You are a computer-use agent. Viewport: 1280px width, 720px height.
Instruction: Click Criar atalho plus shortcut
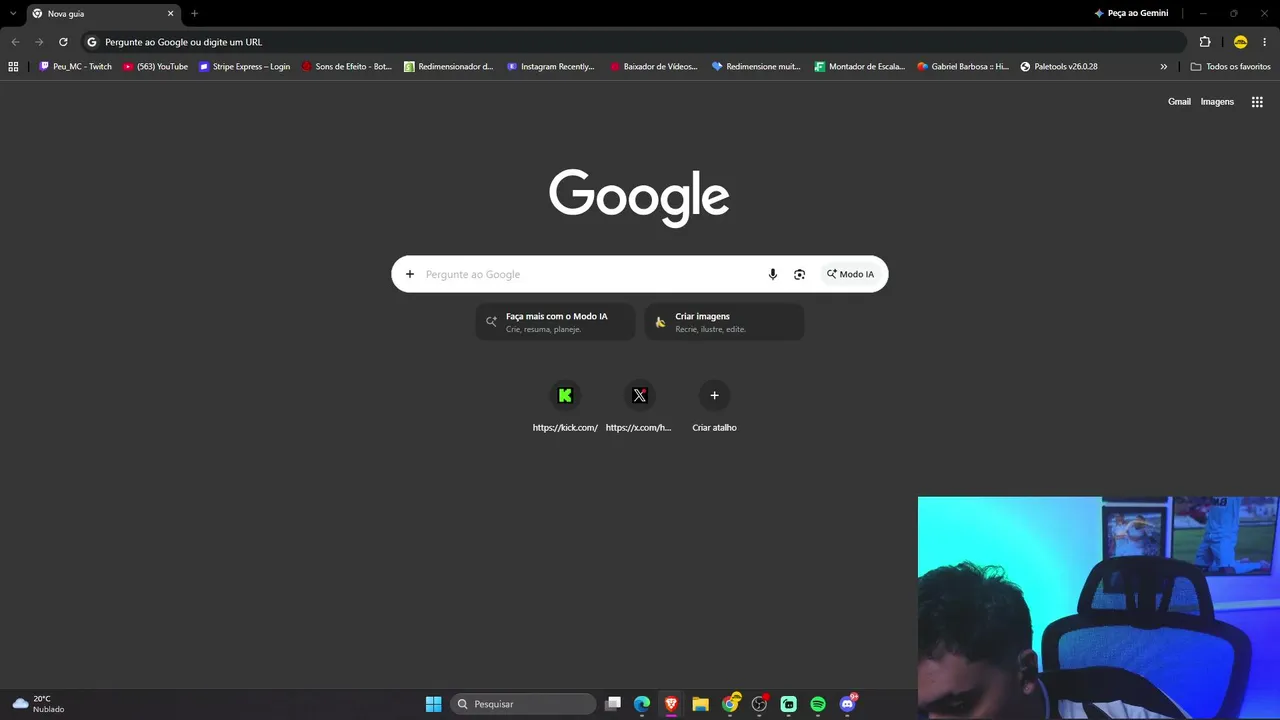pos(714,395)
